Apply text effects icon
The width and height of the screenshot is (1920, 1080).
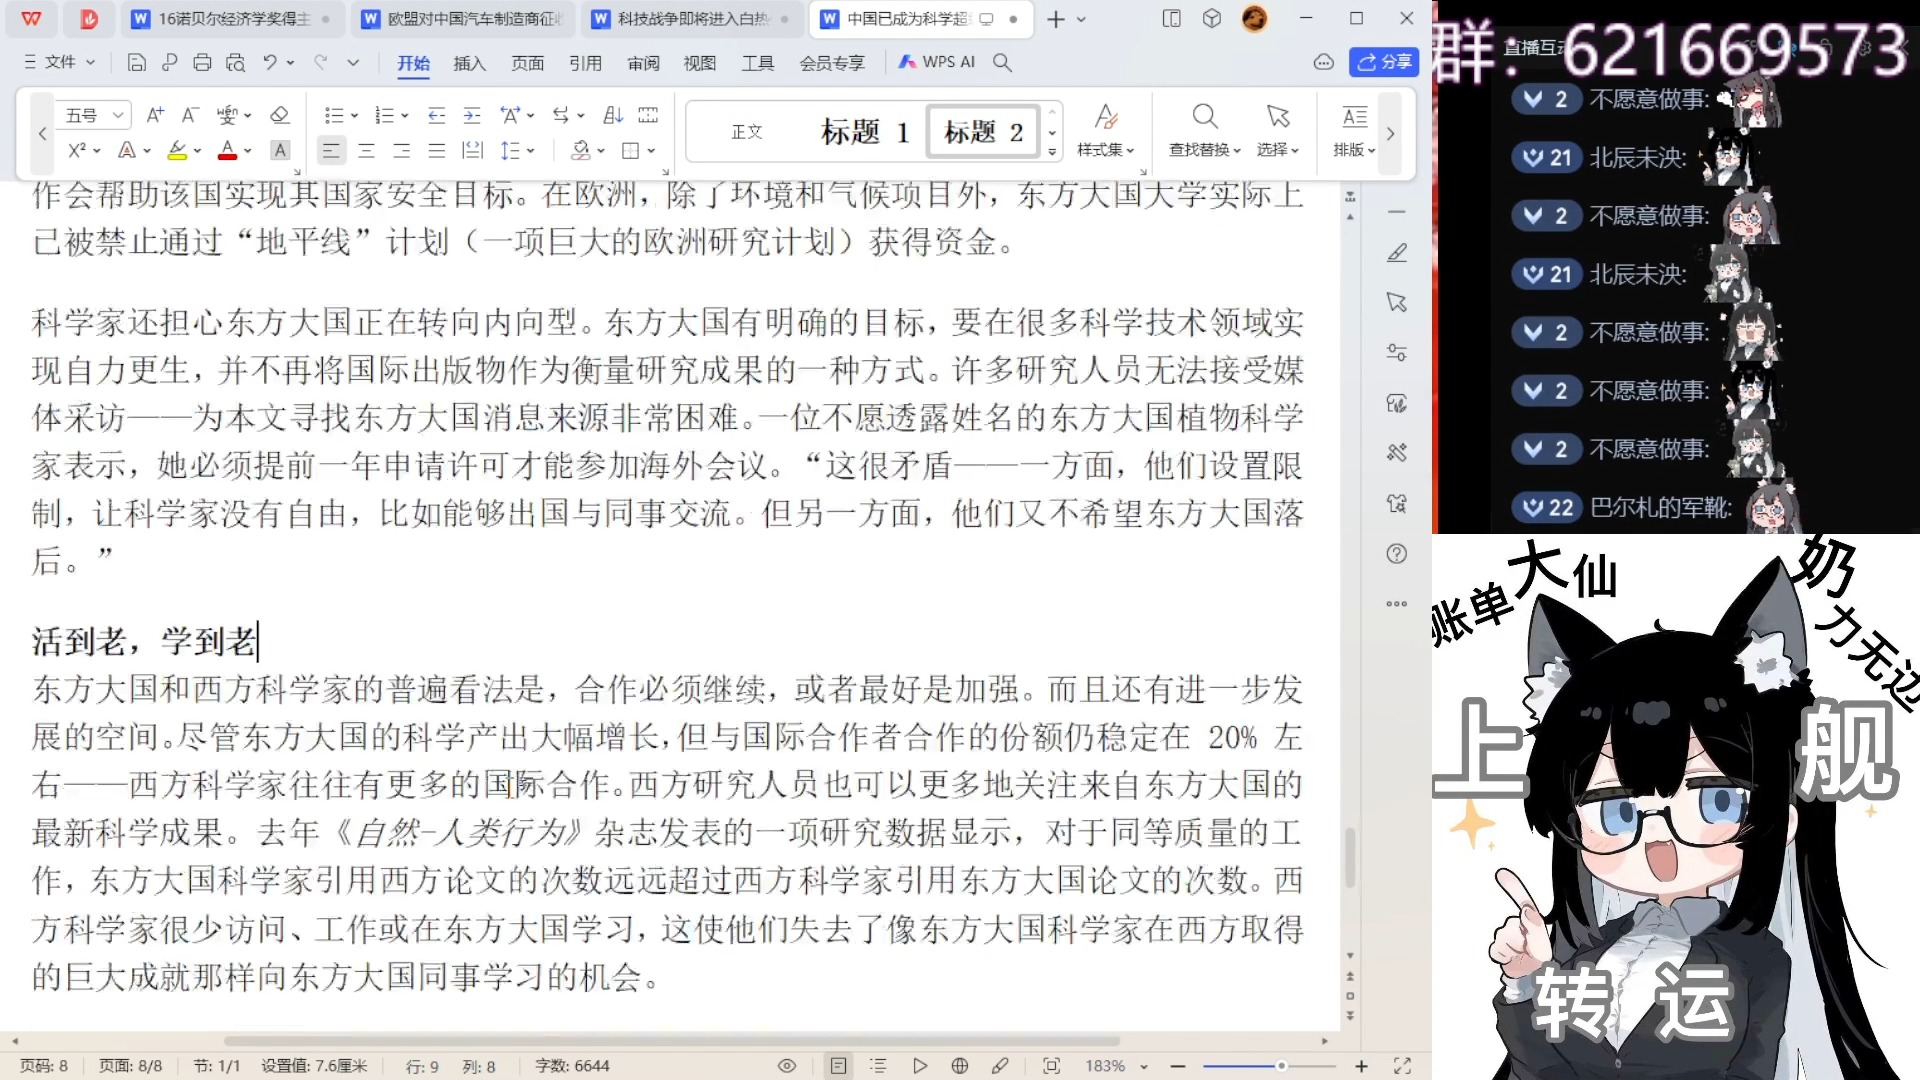click(x=127, y=150)
